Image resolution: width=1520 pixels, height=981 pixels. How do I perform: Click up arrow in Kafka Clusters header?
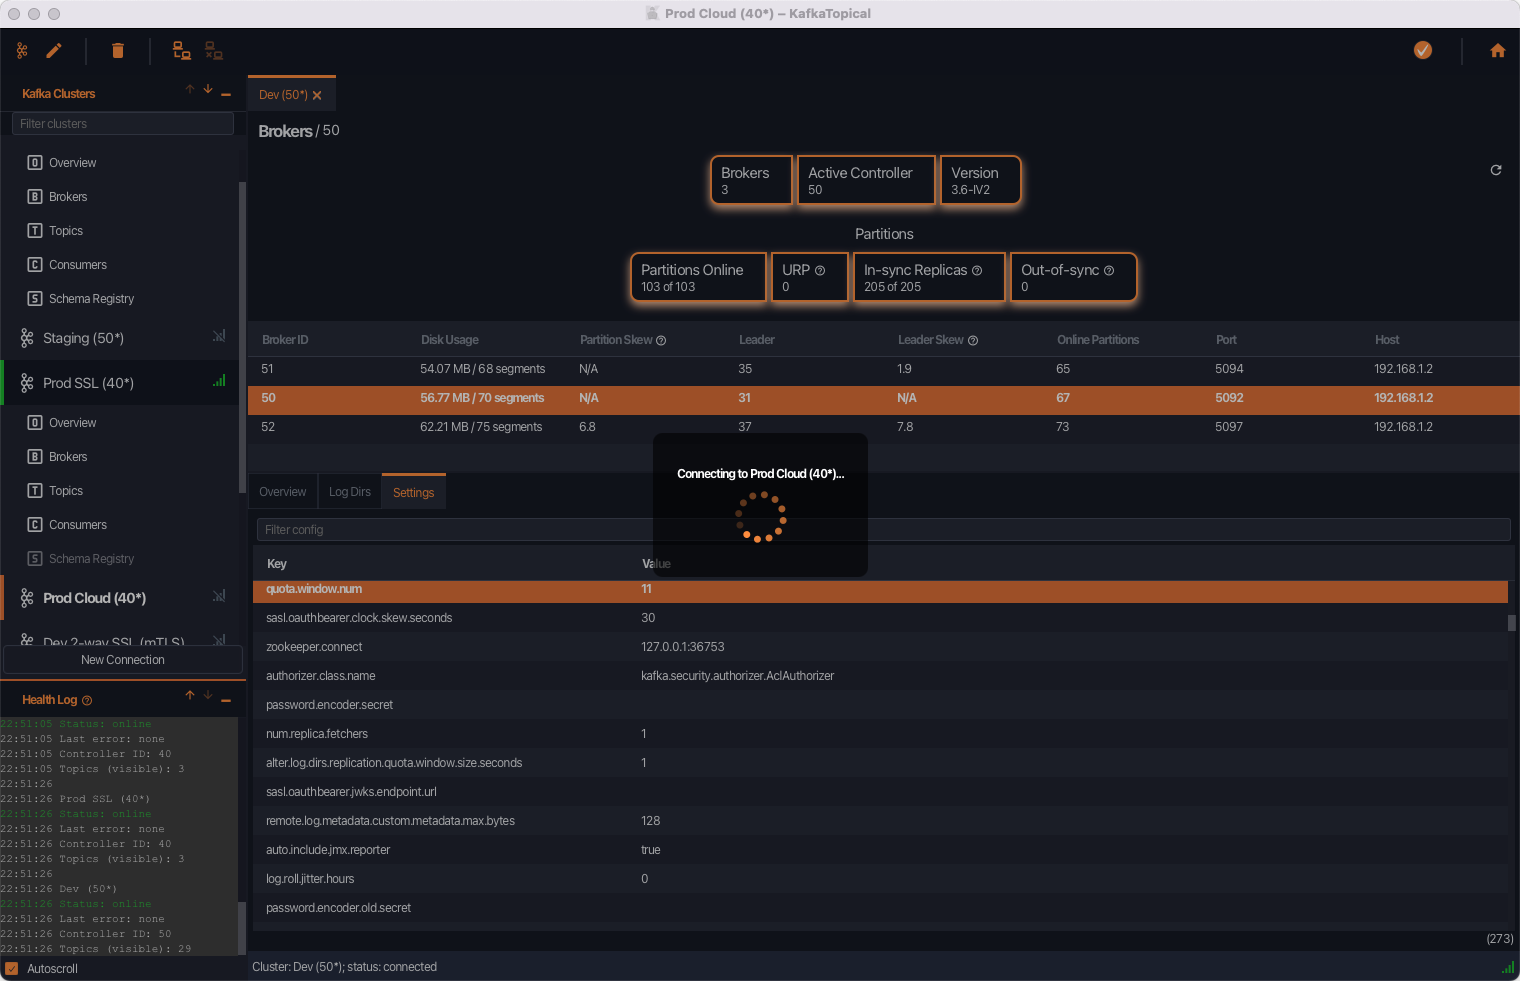point(190,90)
